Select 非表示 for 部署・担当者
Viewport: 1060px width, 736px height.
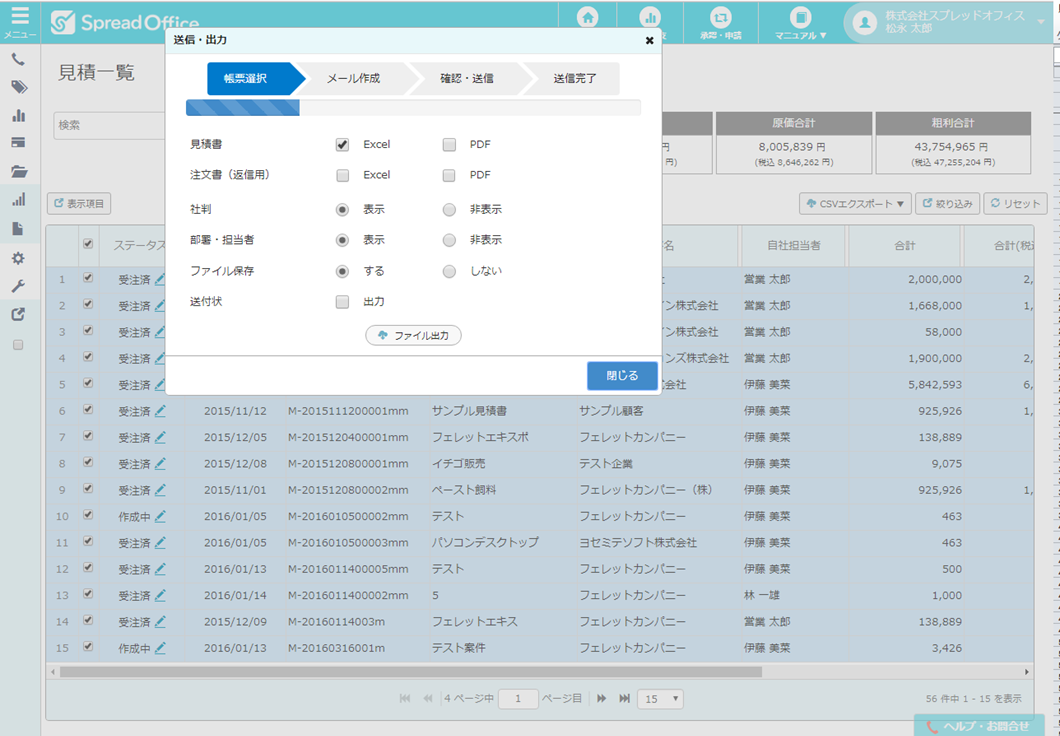pos(449,240)
